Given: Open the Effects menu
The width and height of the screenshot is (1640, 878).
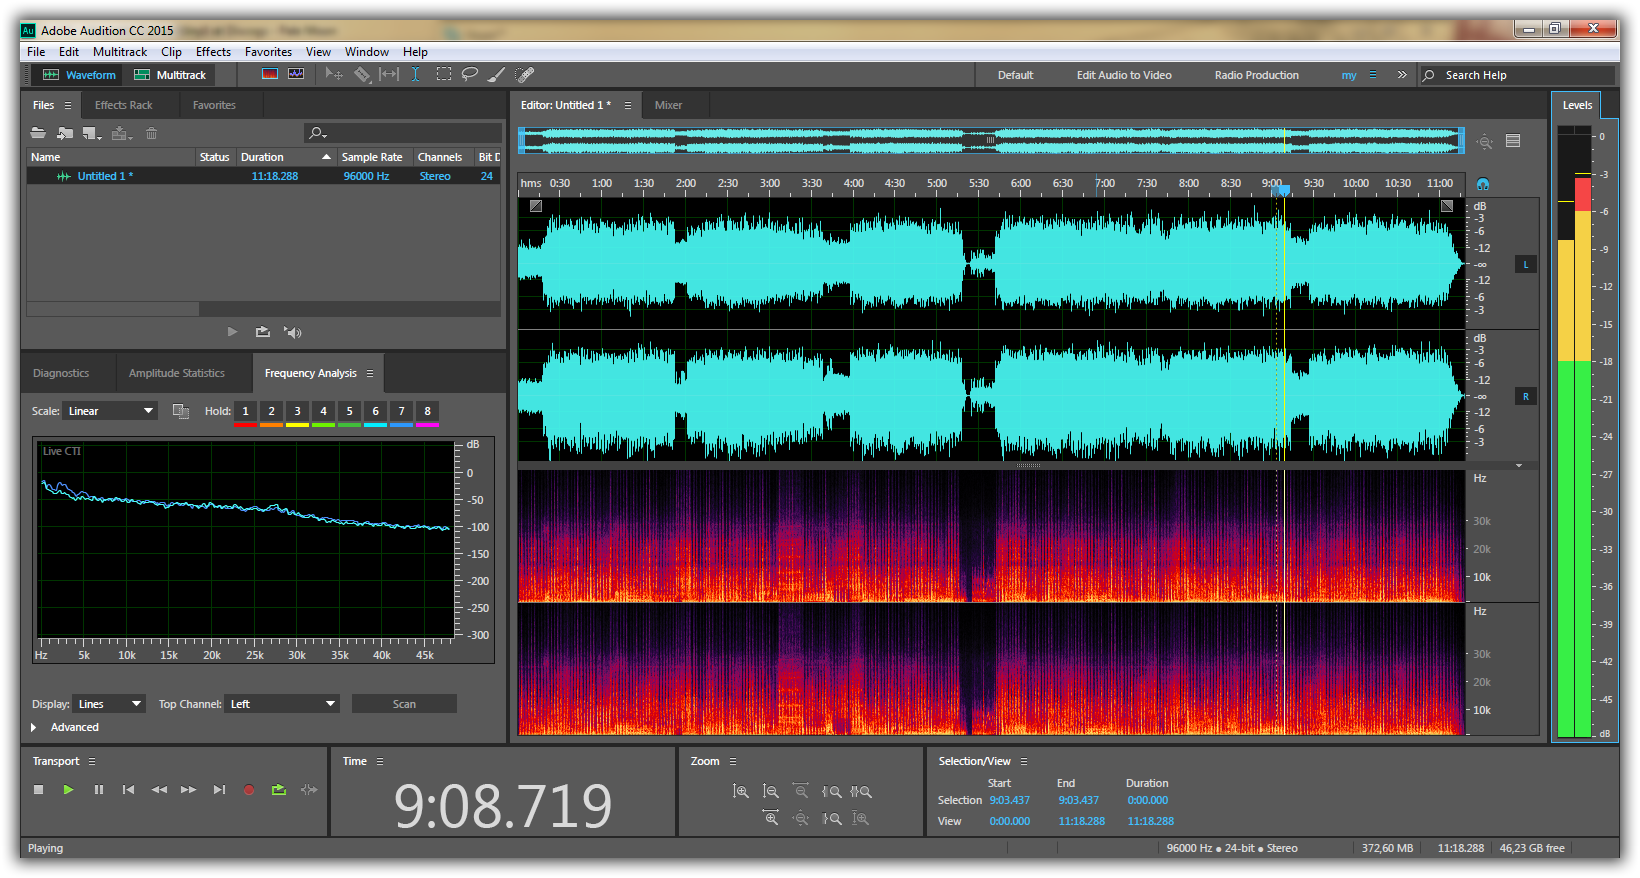Looking at the screenshot, I should tap(213, 52).
